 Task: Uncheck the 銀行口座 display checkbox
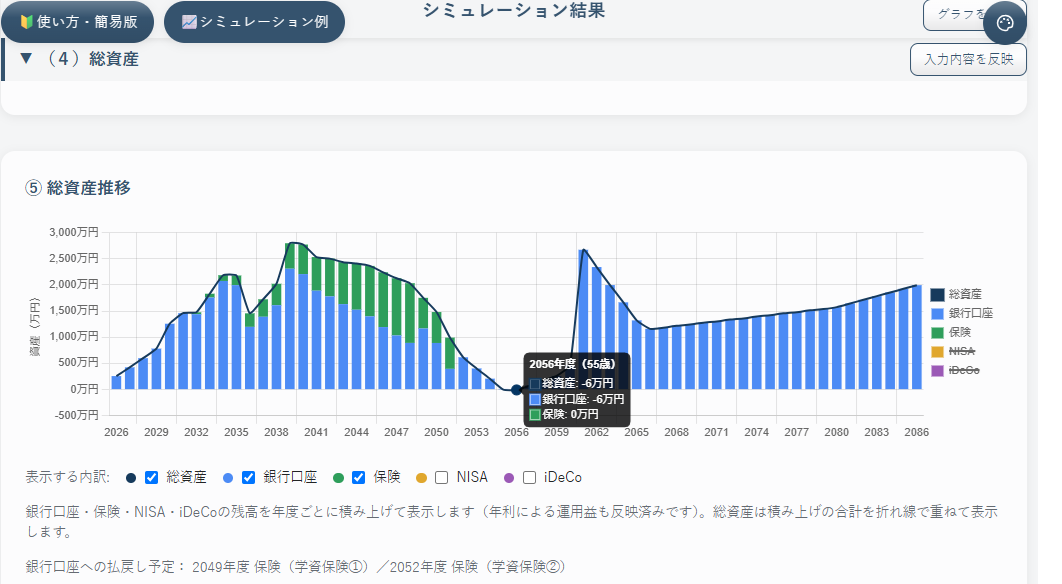coord(249,478)
